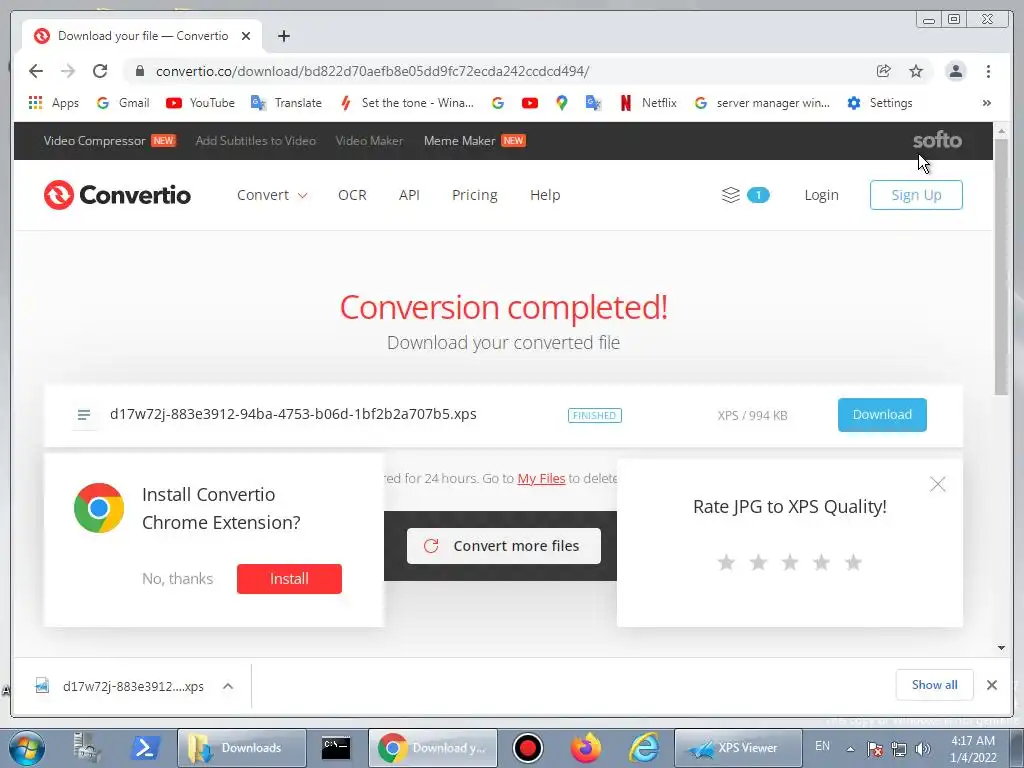1024x768 pixels.
Task: Reload the current page
Action: coord(100,71)
